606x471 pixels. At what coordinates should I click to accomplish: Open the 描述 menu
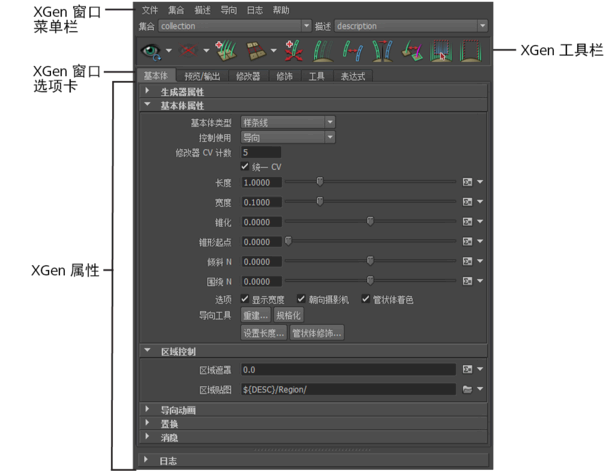[x=202, y=10]
